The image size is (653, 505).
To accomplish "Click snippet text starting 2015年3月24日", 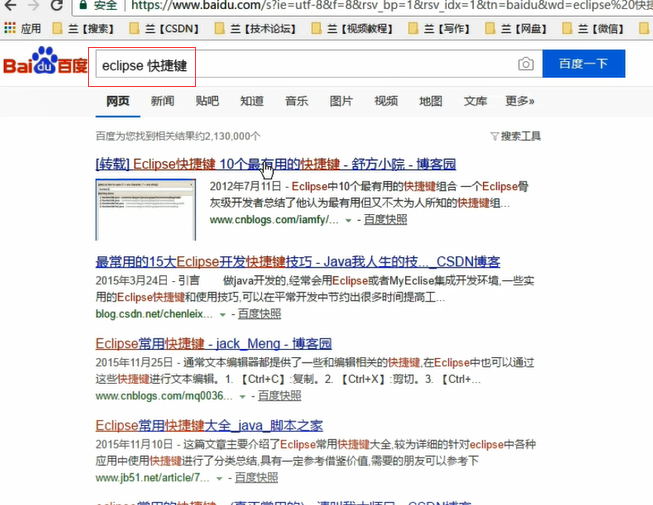I will pyautogui.click(x=315, y=289).
